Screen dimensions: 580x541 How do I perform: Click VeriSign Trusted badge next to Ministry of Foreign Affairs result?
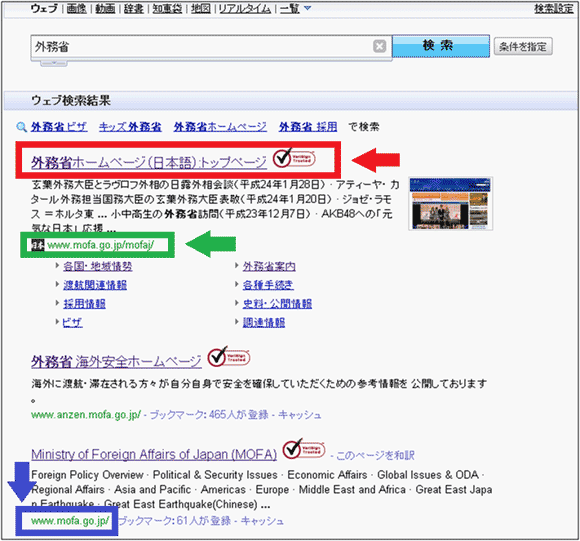304,449
